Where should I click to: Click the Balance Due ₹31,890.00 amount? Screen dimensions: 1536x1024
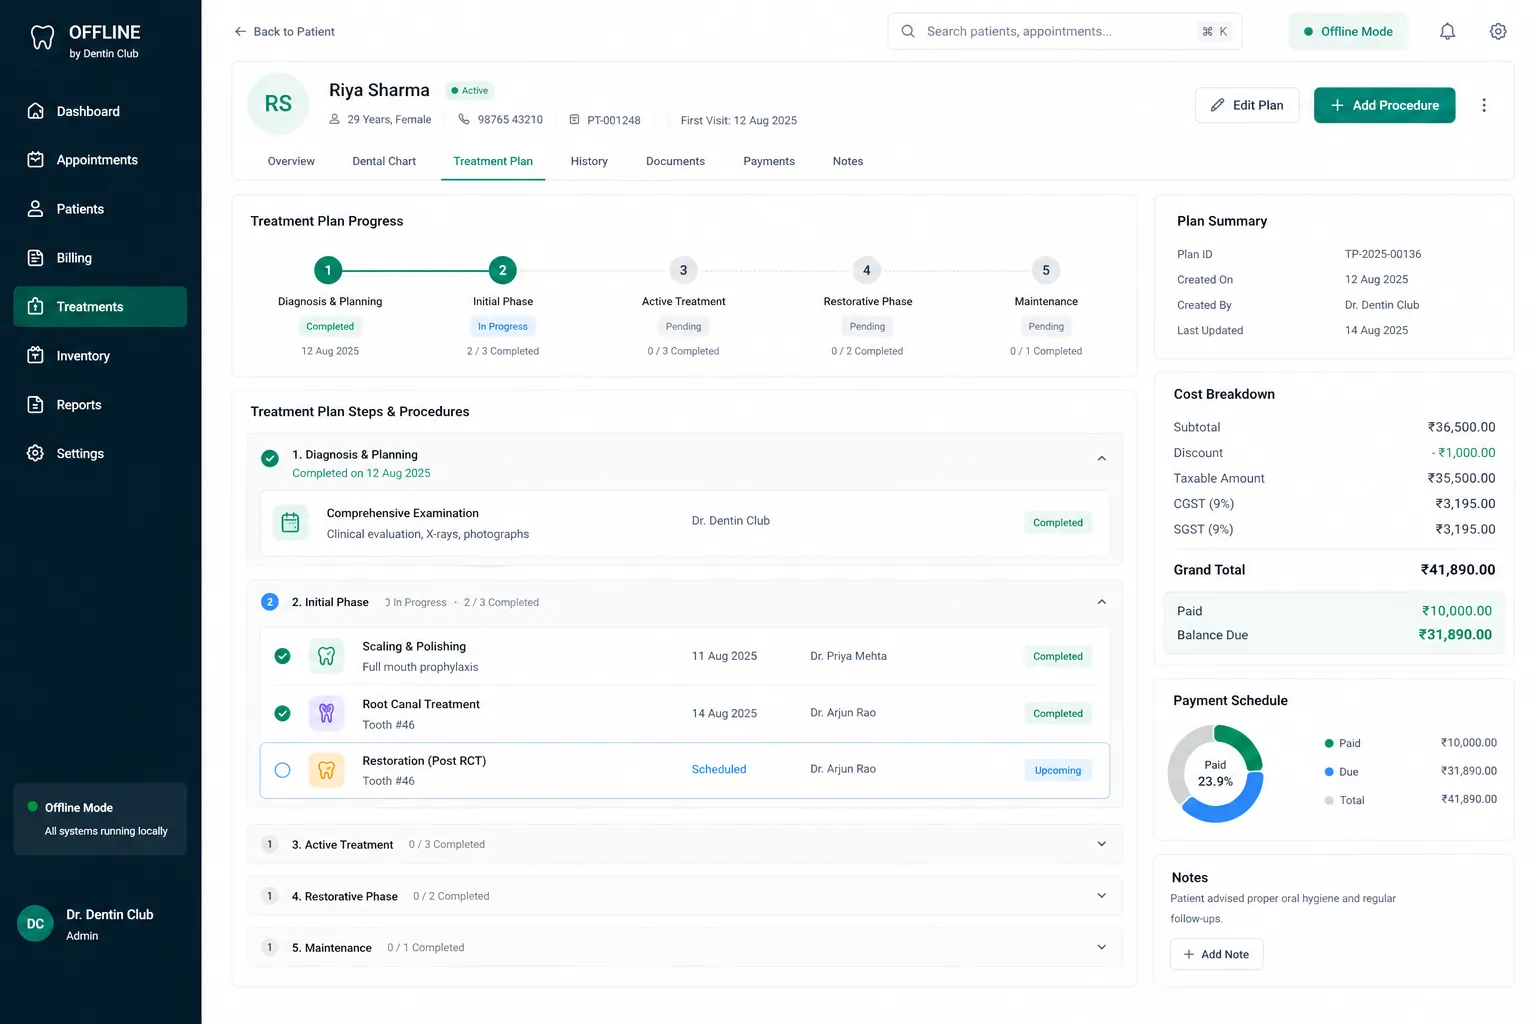(1455, 635)
